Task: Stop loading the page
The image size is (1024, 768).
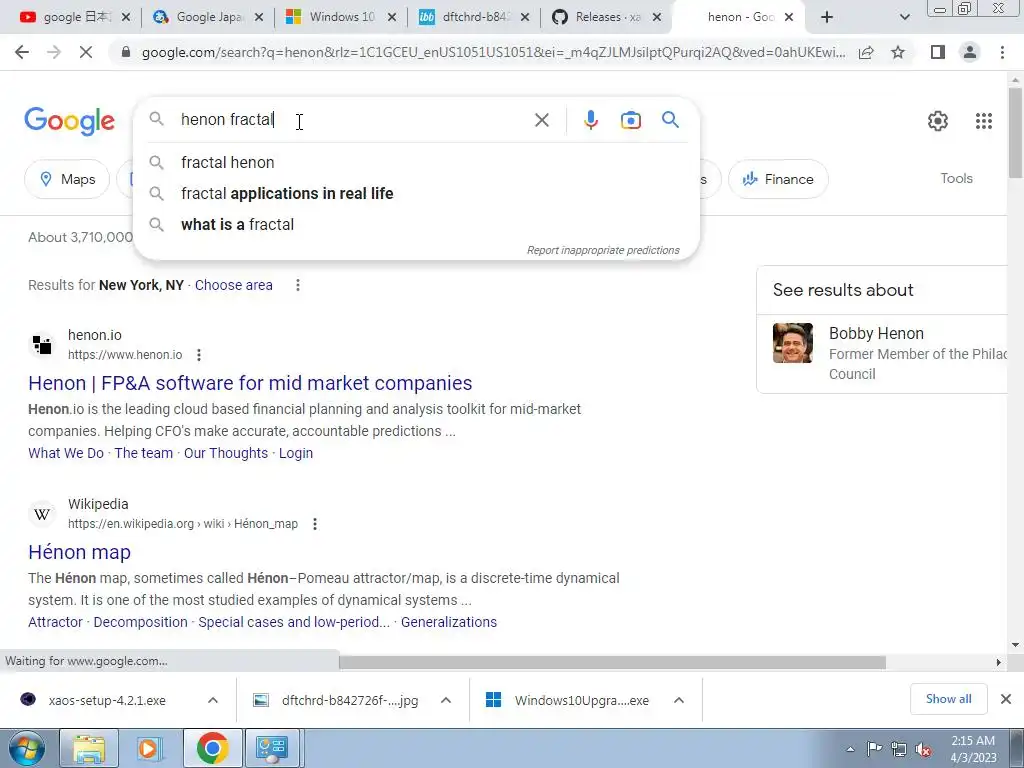Action: 86,52
